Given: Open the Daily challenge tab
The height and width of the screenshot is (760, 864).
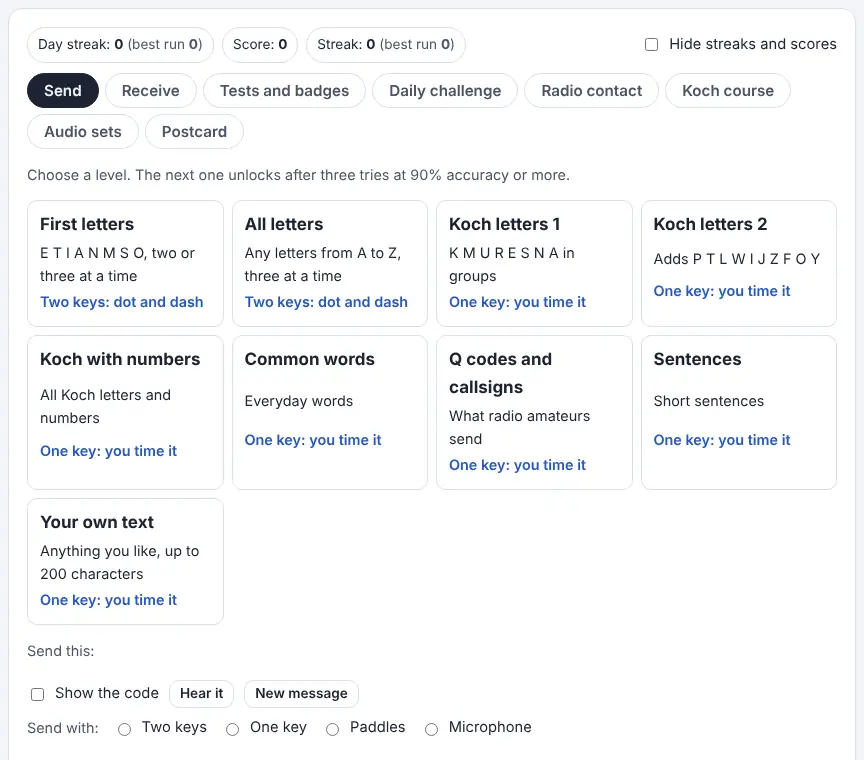Looking at the screenshot, I should (x=445, y=90).
